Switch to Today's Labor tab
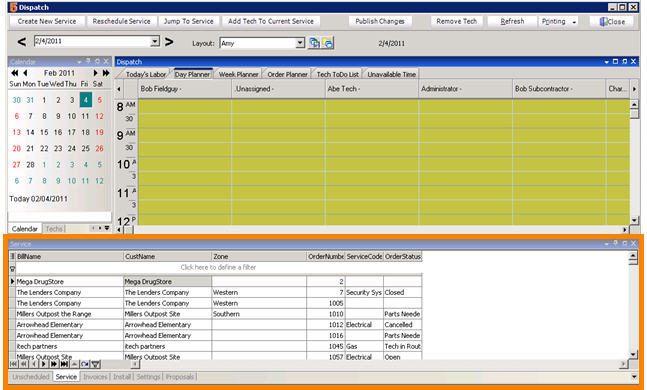 (x=145, y=74)
